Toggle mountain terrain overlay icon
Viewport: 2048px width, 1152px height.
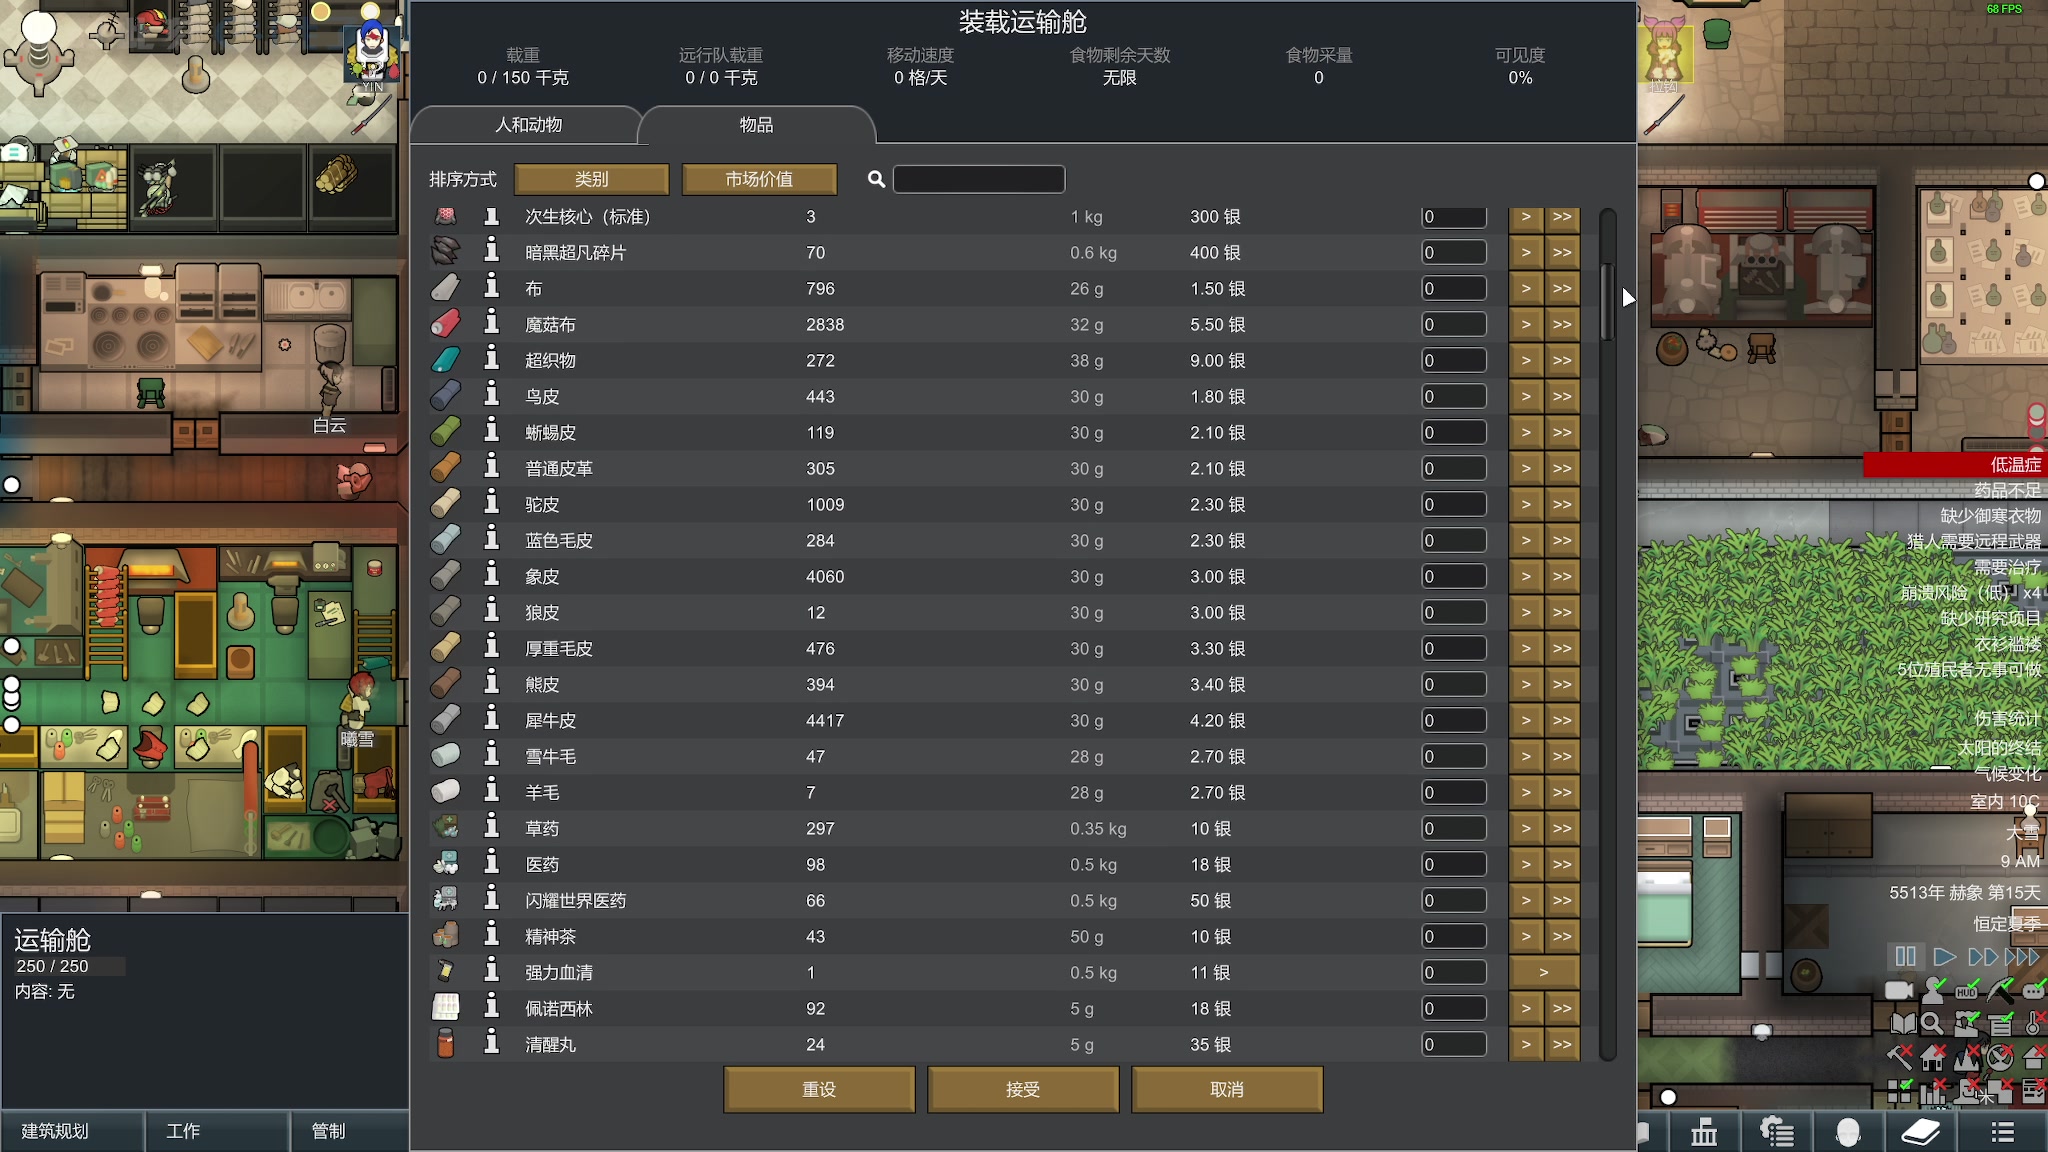[x=1967, y=1056]
